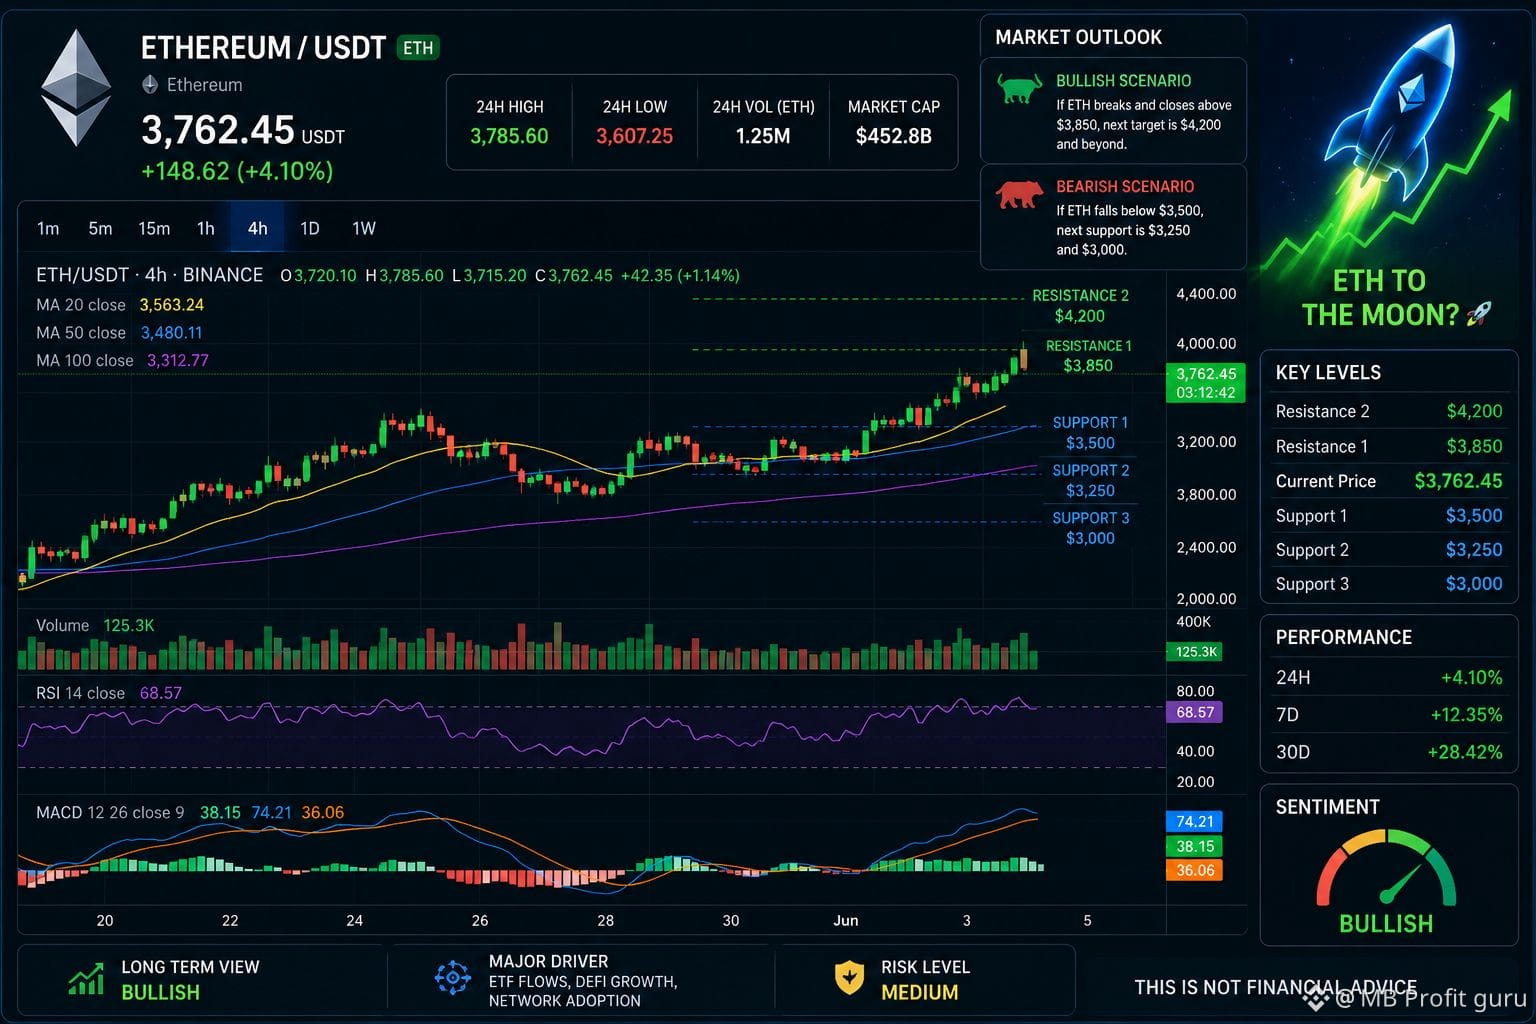Click the MARKET OUTLOOK panel title

[x=1078, y=37]
